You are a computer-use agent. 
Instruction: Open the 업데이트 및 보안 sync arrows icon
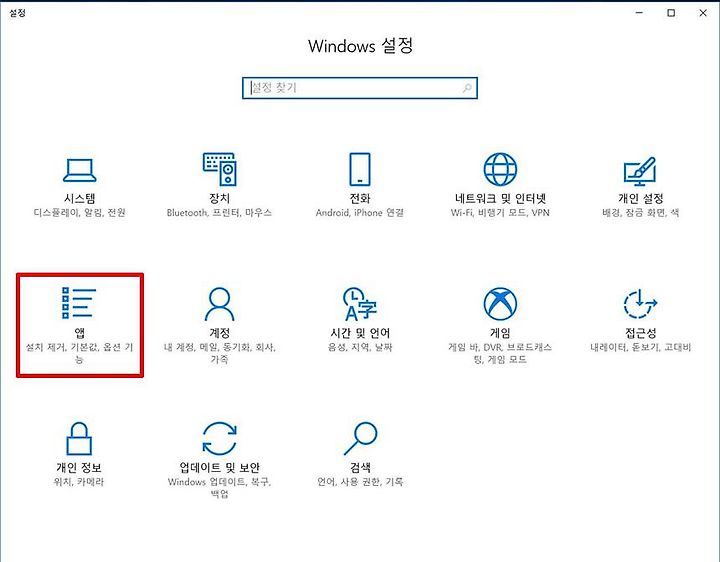point(219,439)
